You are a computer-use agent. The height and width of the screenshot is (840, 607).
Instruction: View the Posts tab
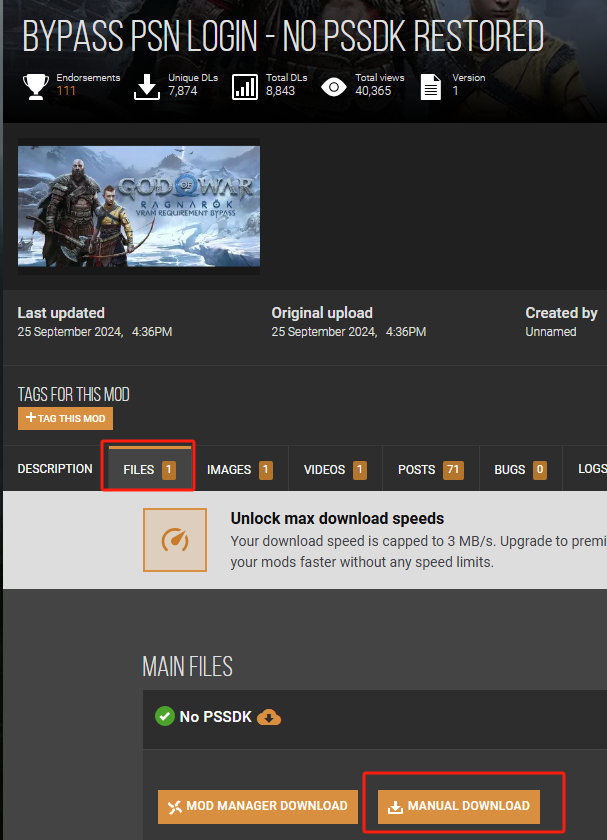tap(430, 469)
